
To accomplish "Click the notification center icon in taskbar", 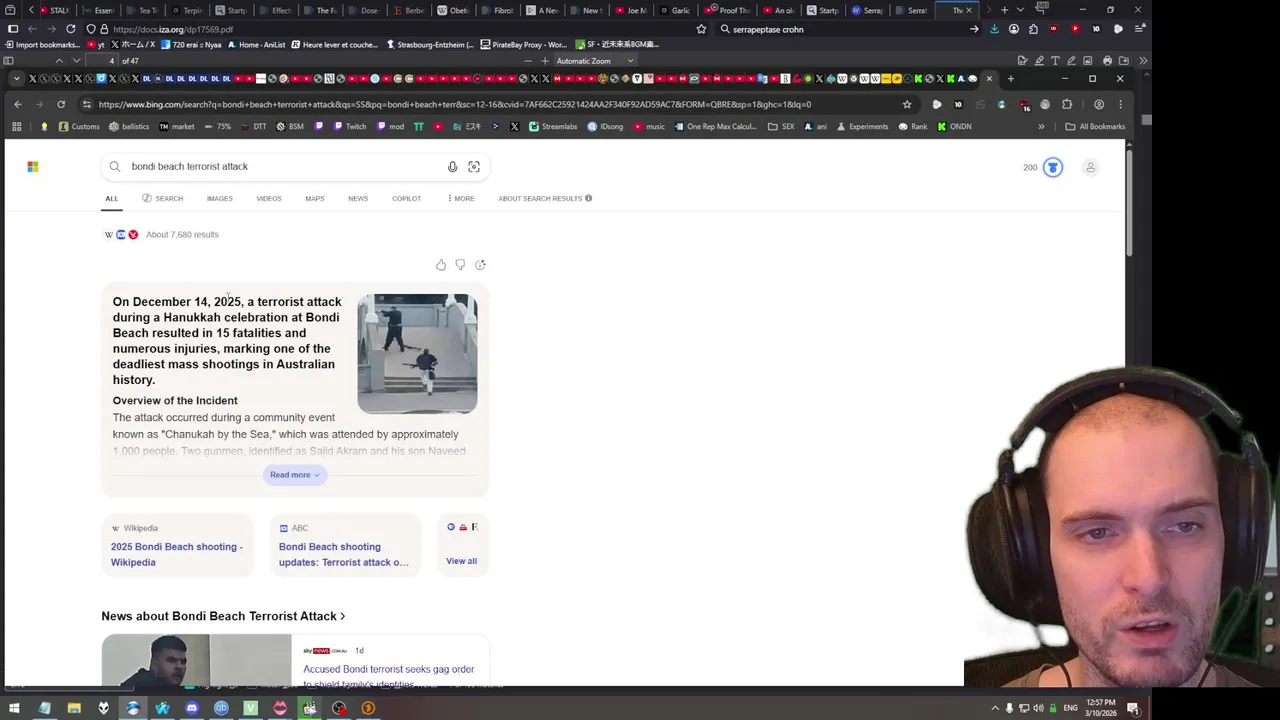I will click(x=1133, y=708).
